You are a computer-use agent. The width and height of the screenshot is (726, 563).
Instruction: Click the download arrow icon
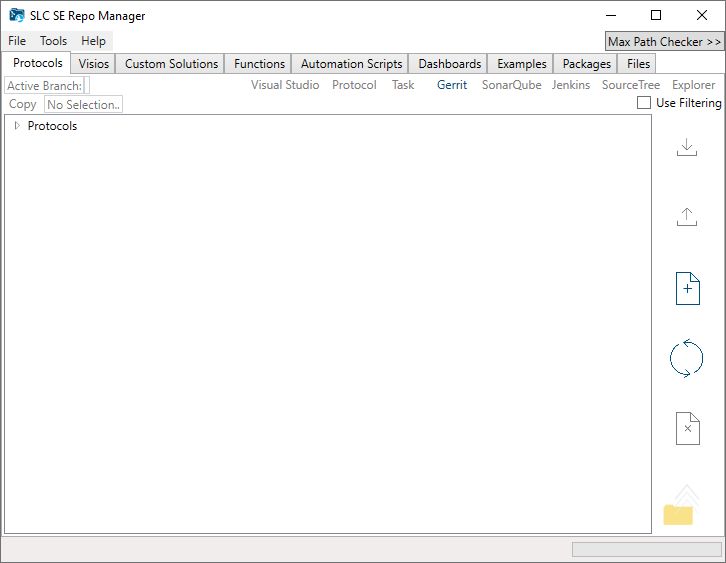coord(687,147)
